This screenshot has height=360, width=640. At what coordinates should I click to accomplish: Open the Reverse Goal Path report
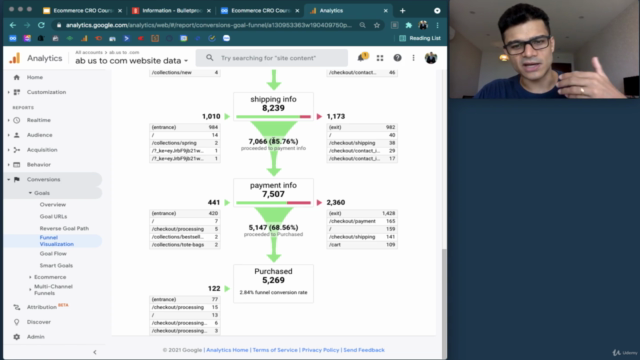coord(64,228)
